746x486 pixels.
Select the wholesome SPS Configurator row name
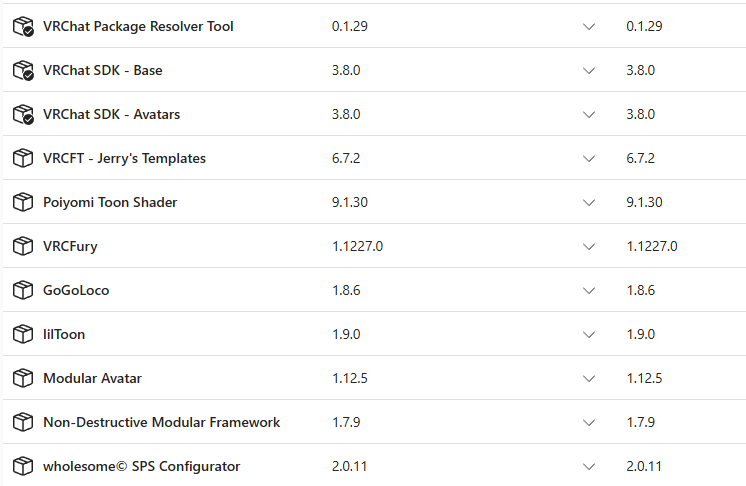(142, 467)
